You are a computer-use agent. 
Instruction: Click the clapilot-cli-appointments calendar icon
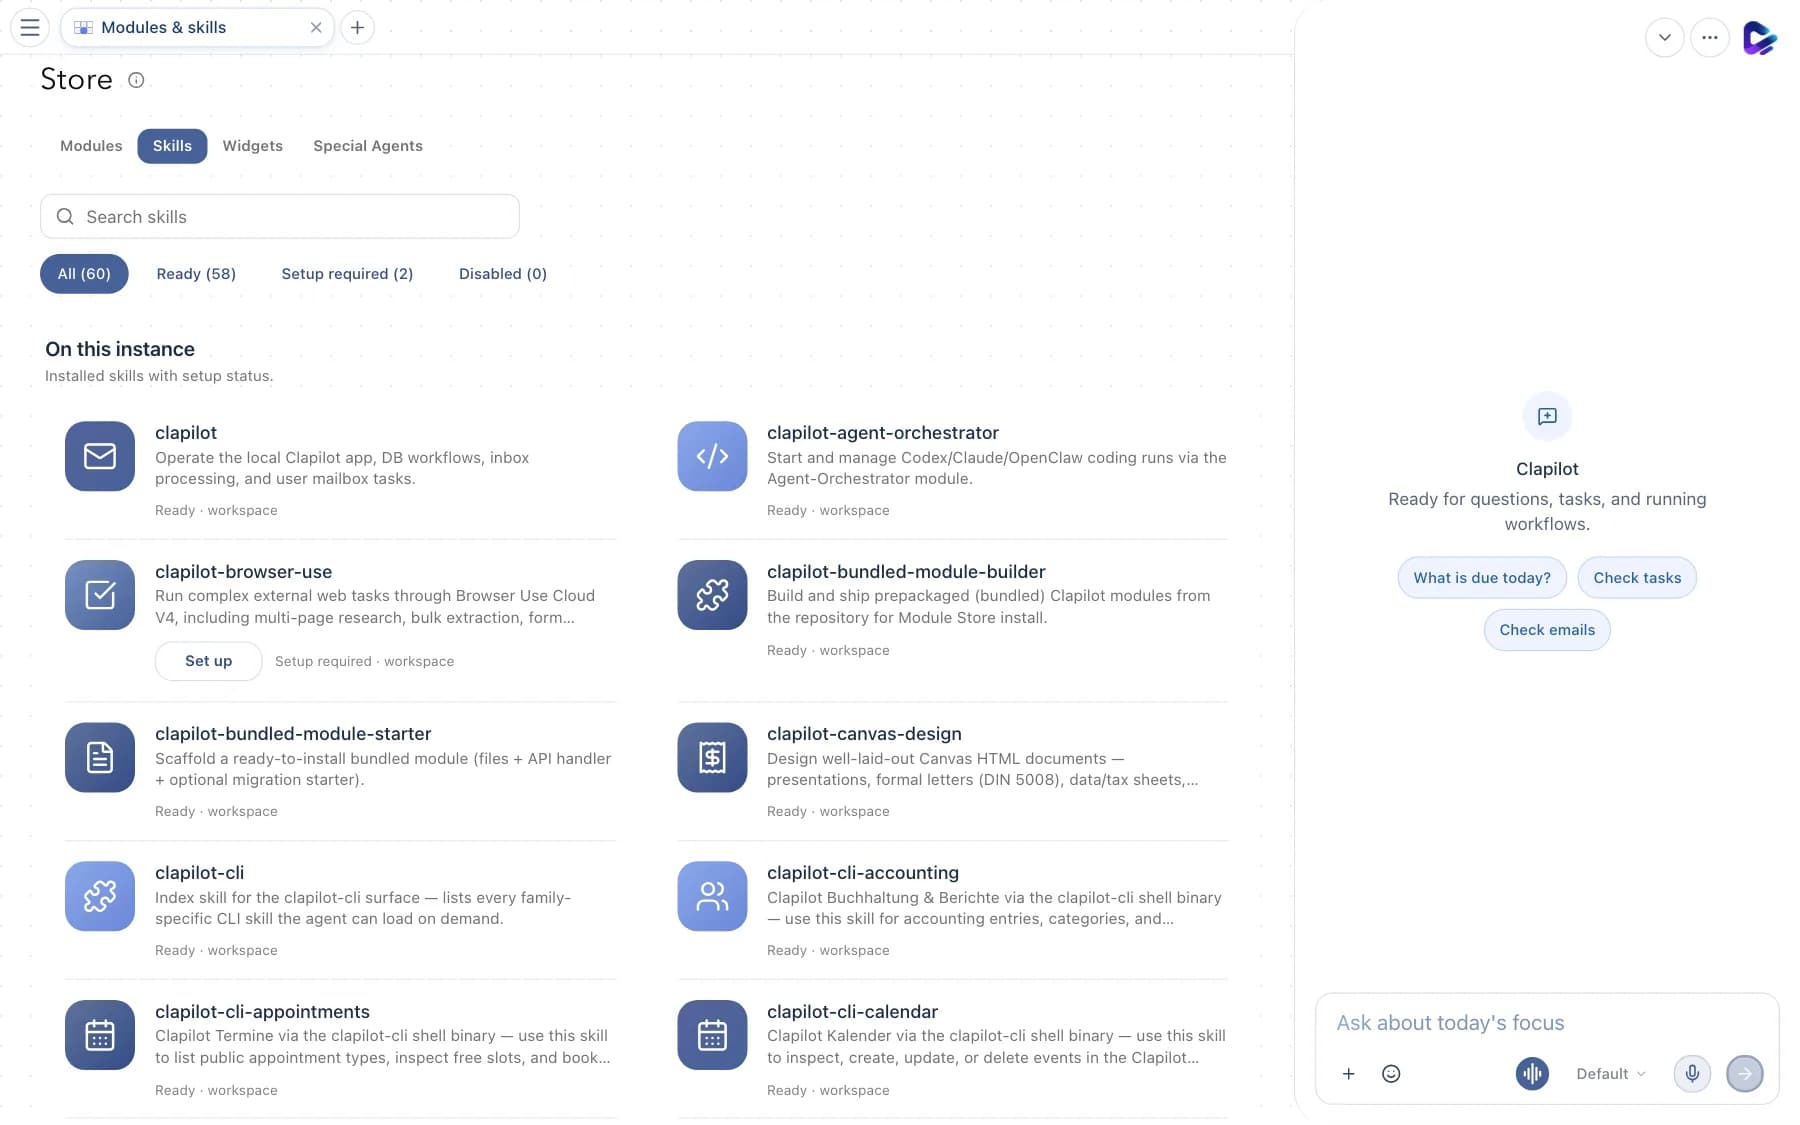(x=100, y=1035)
